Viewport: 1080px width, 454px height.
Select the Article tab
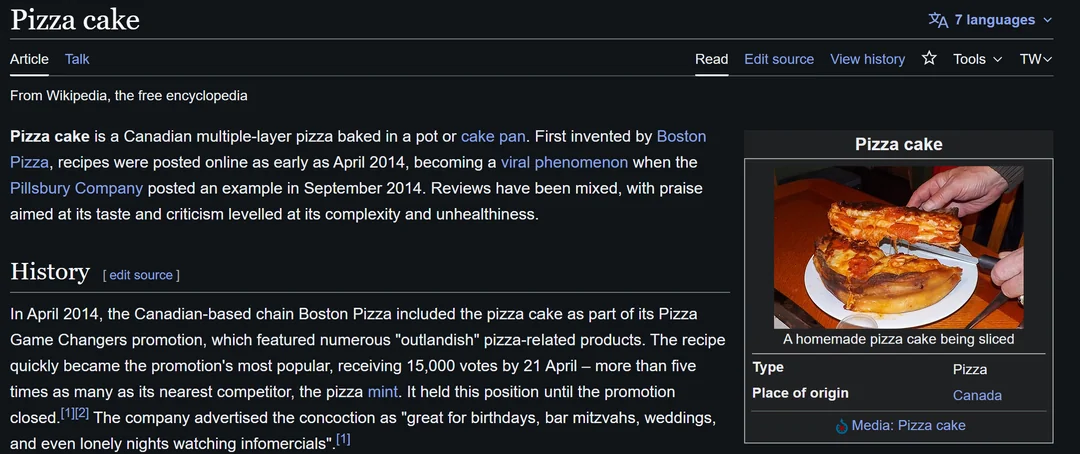coord(29,59)
